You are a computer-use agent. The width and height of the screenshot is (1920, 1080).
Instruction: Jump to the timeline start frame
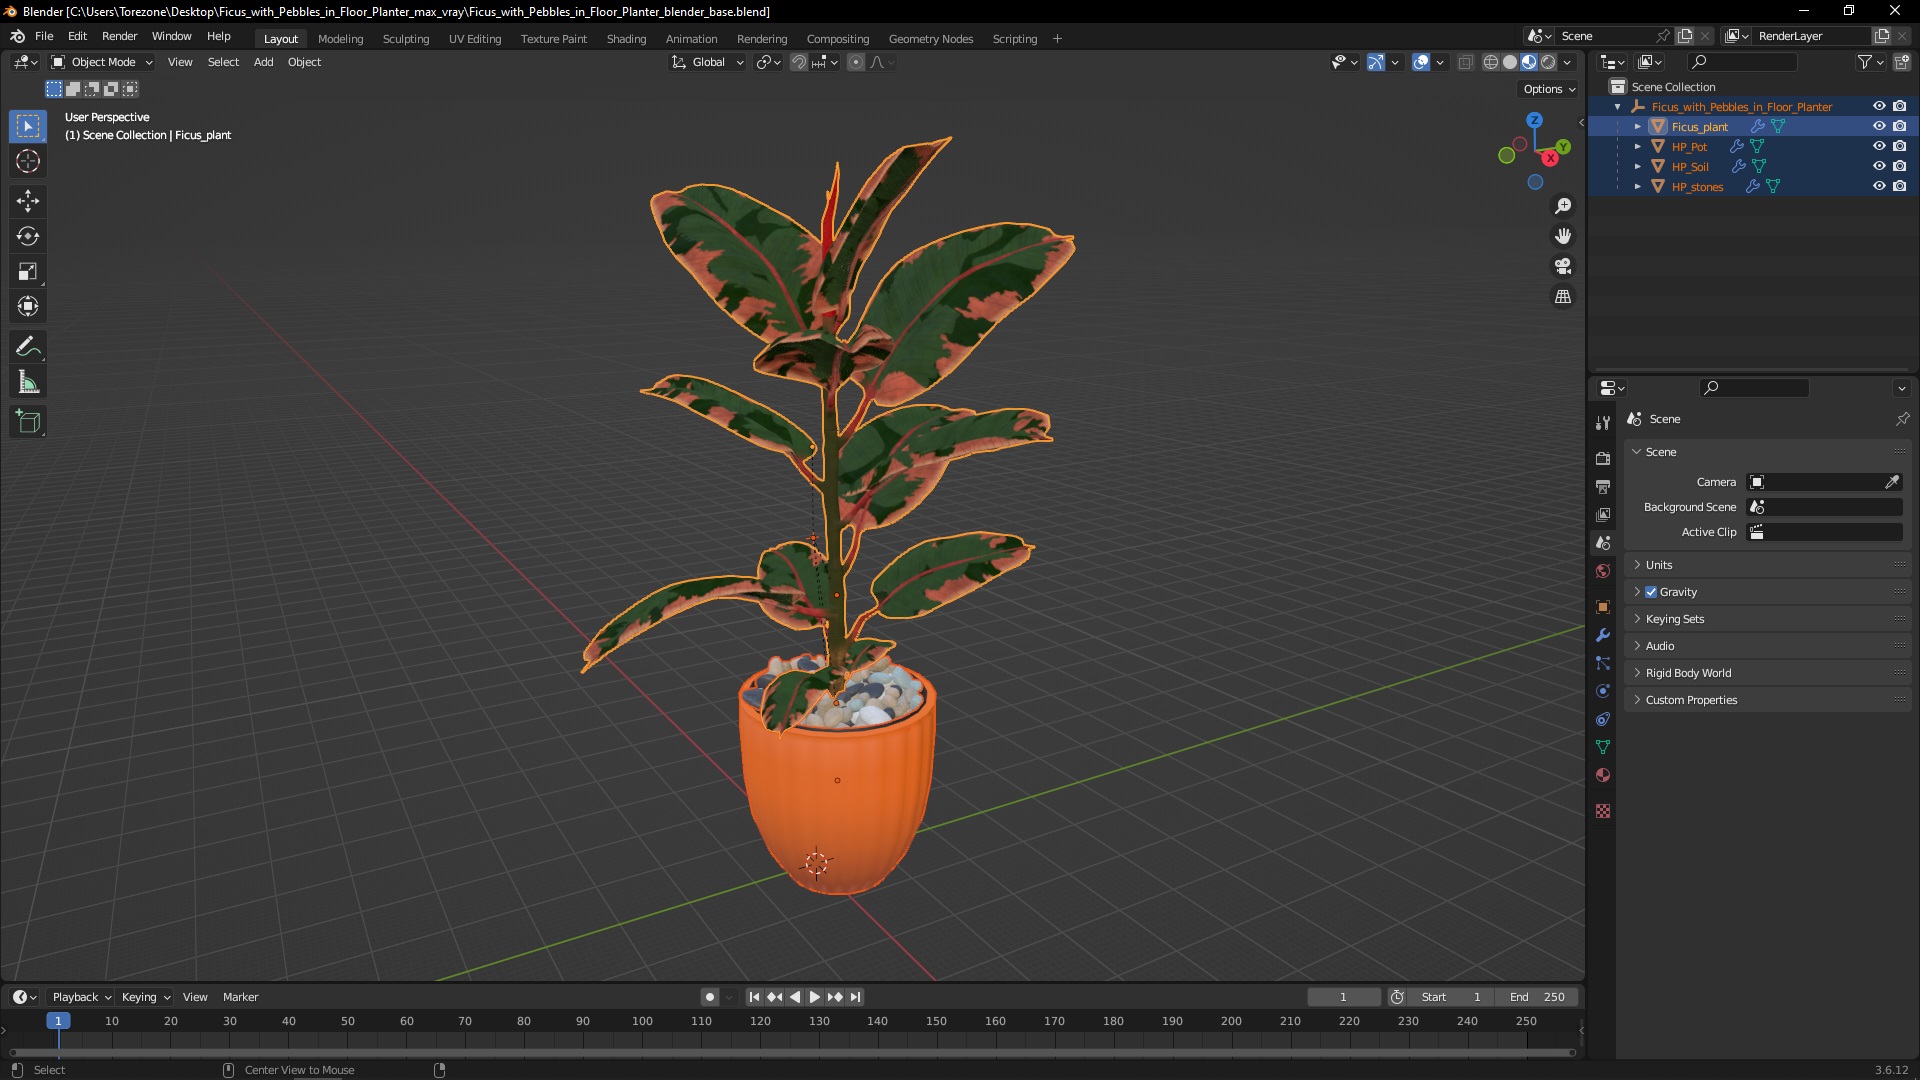point(754,997)
